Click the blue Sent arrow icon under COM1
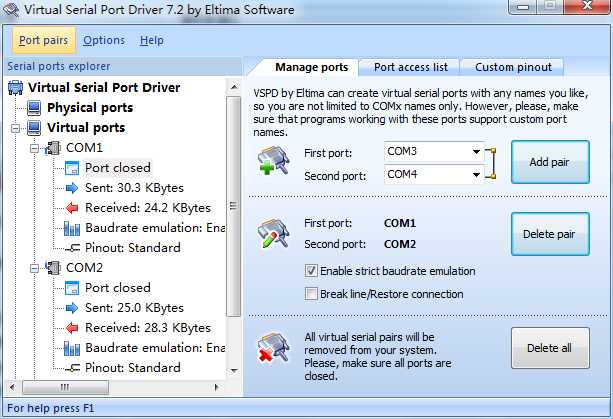Image resolution: width=613 pixels, height=419 pixels. [x=72, y=188]
